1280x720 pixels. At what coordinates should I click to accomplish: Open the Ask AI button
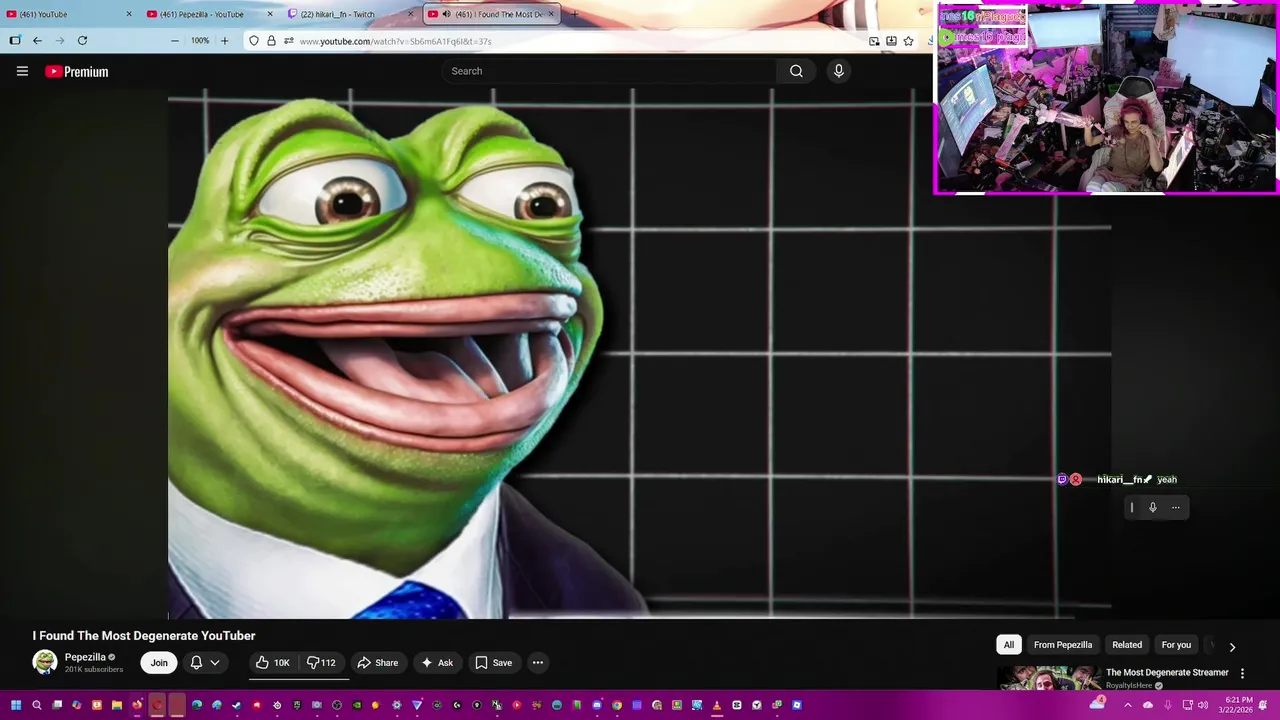(x=437, y=662)
